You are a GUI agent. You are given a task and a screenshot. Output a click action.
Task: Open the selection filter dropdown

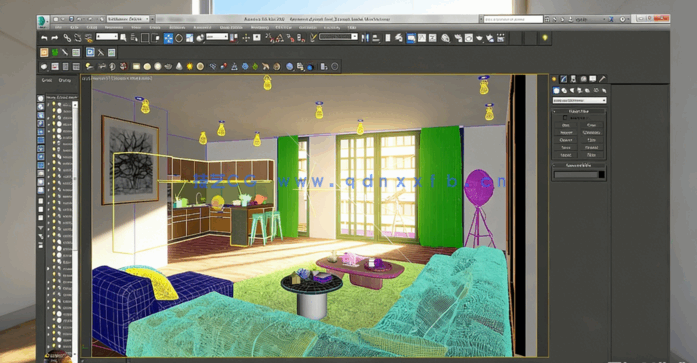tap(107, 37)
